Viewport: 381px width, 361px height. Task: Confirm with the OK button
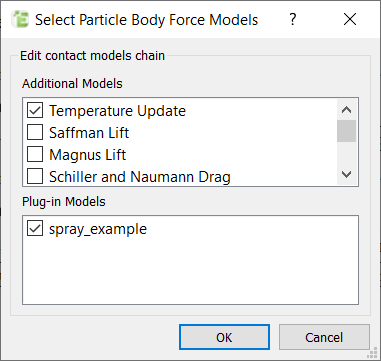tap(224, 337)
